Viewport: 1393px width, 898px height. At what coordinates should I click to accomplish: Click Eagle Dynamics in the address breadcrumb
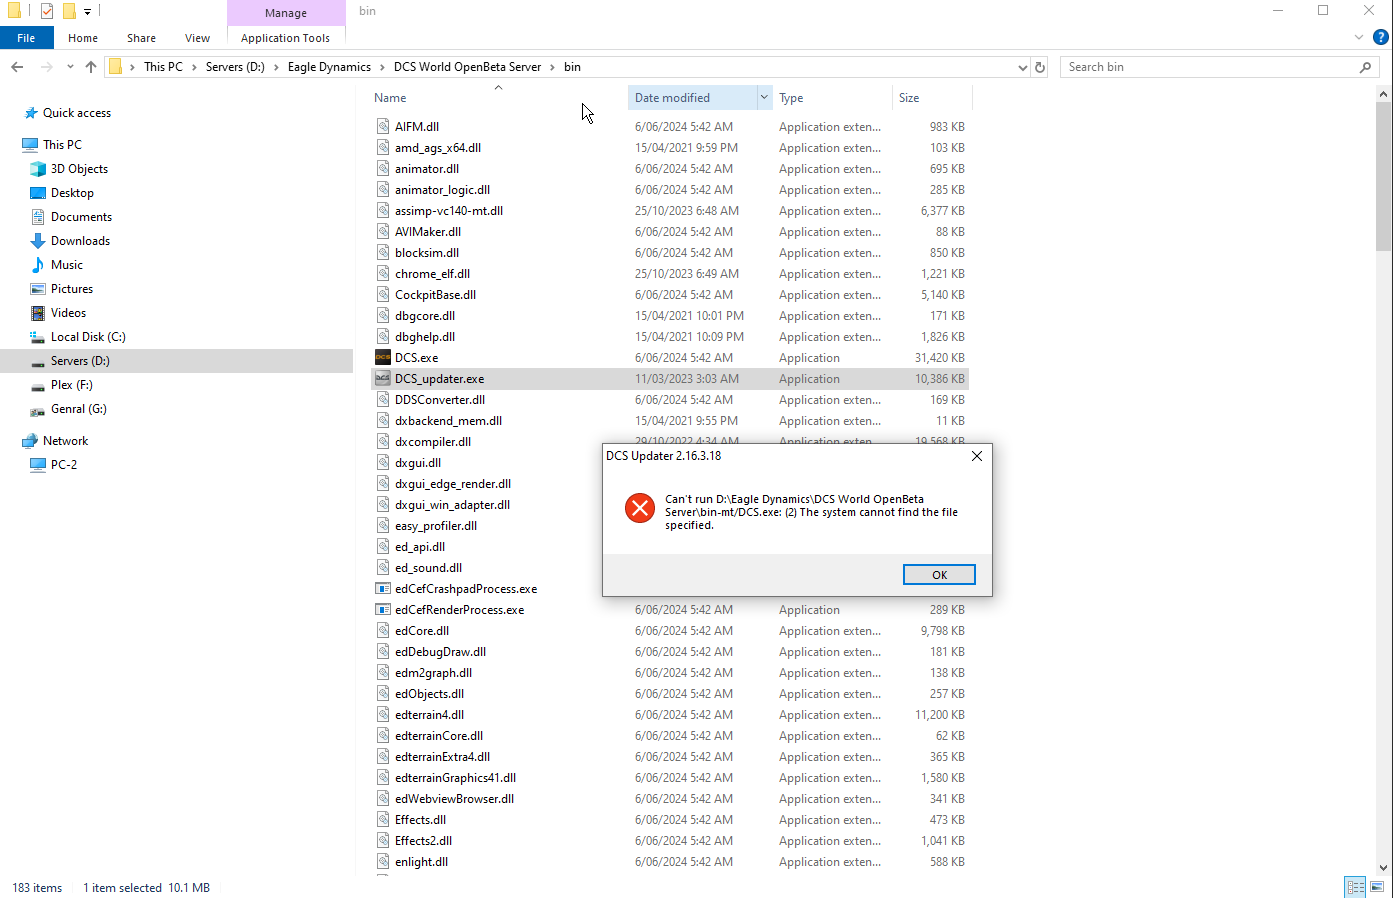point(329,67)
